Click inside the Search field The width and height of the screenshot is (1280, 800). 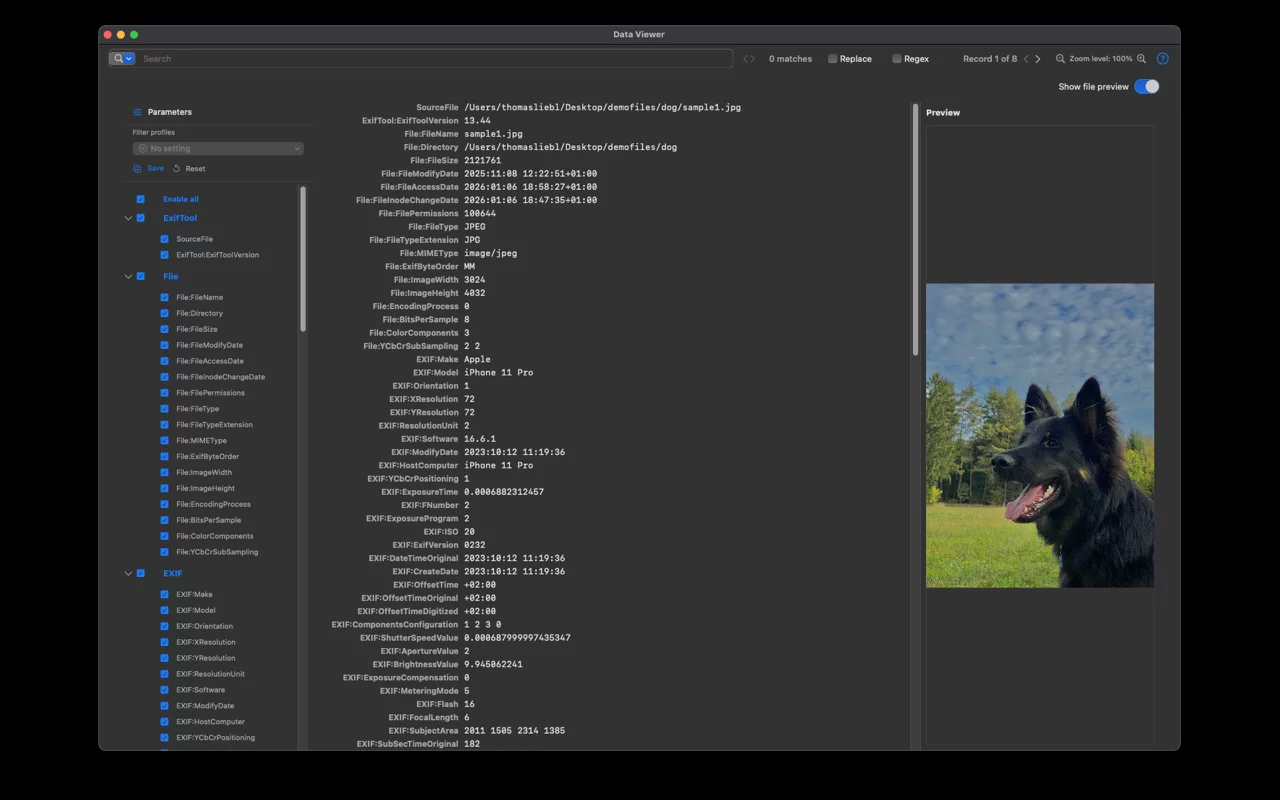(x=435, y=59)
